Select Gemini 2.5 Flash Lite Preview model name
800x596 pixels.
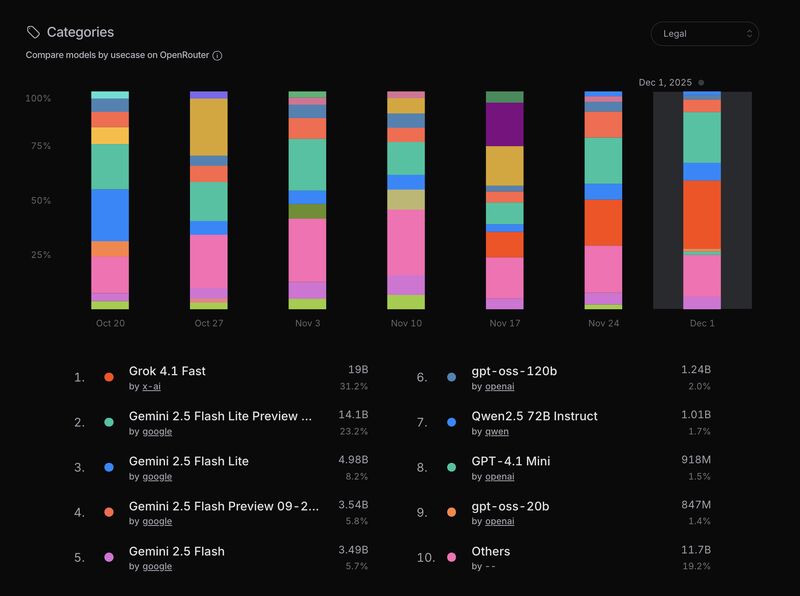click(x=220, y=416)
